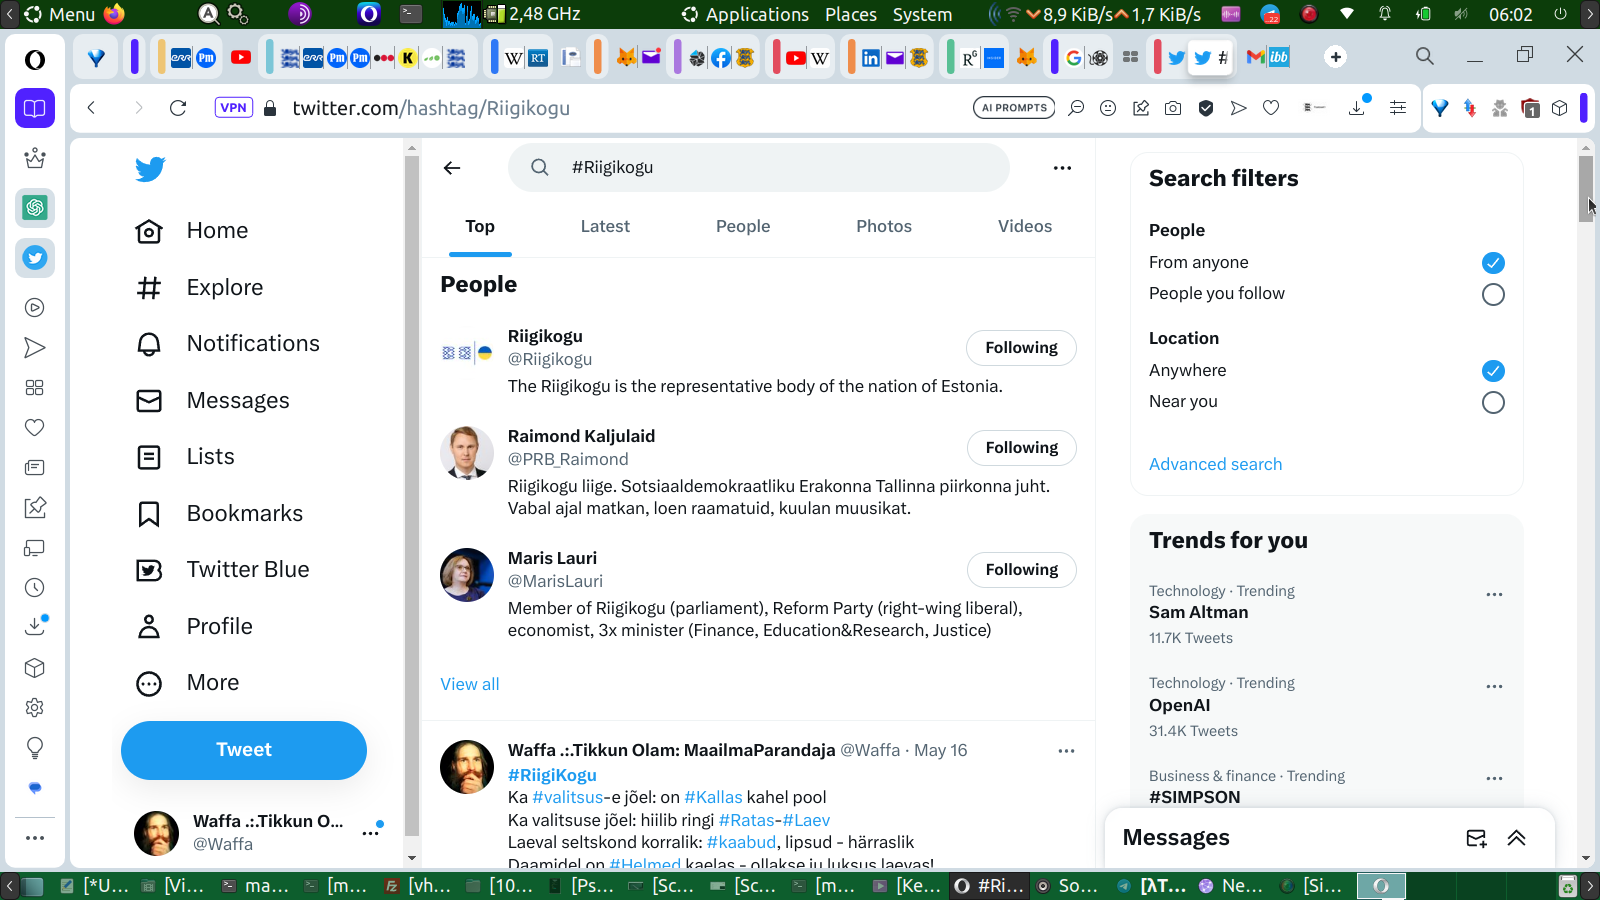Click the blue Tweet button
Viewport: 1600px width, 900px height.
(244, 750)
